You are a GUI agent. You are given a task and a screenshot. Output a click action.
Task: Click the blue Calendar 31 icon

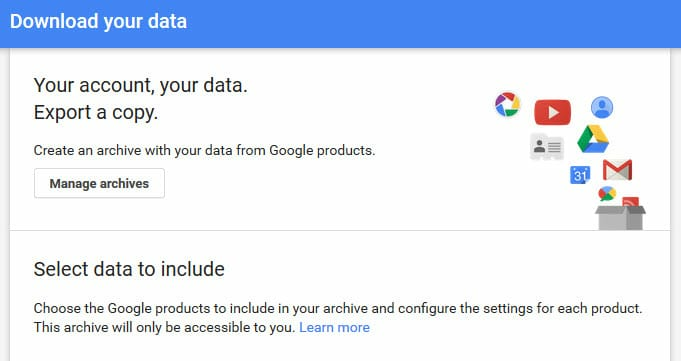coord(580,175)
